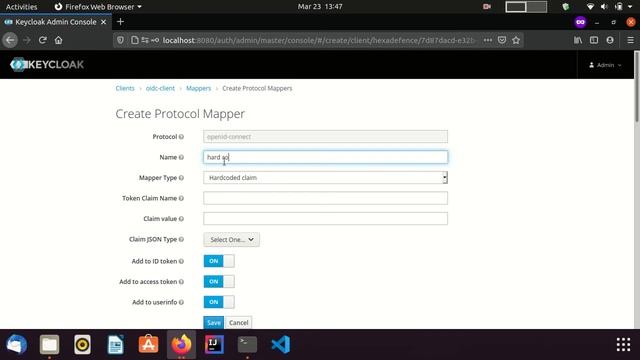The width and height of the screenshot is (640, 360).
Task: Open the Admin user dropdown
Action: tap(605, 65)
